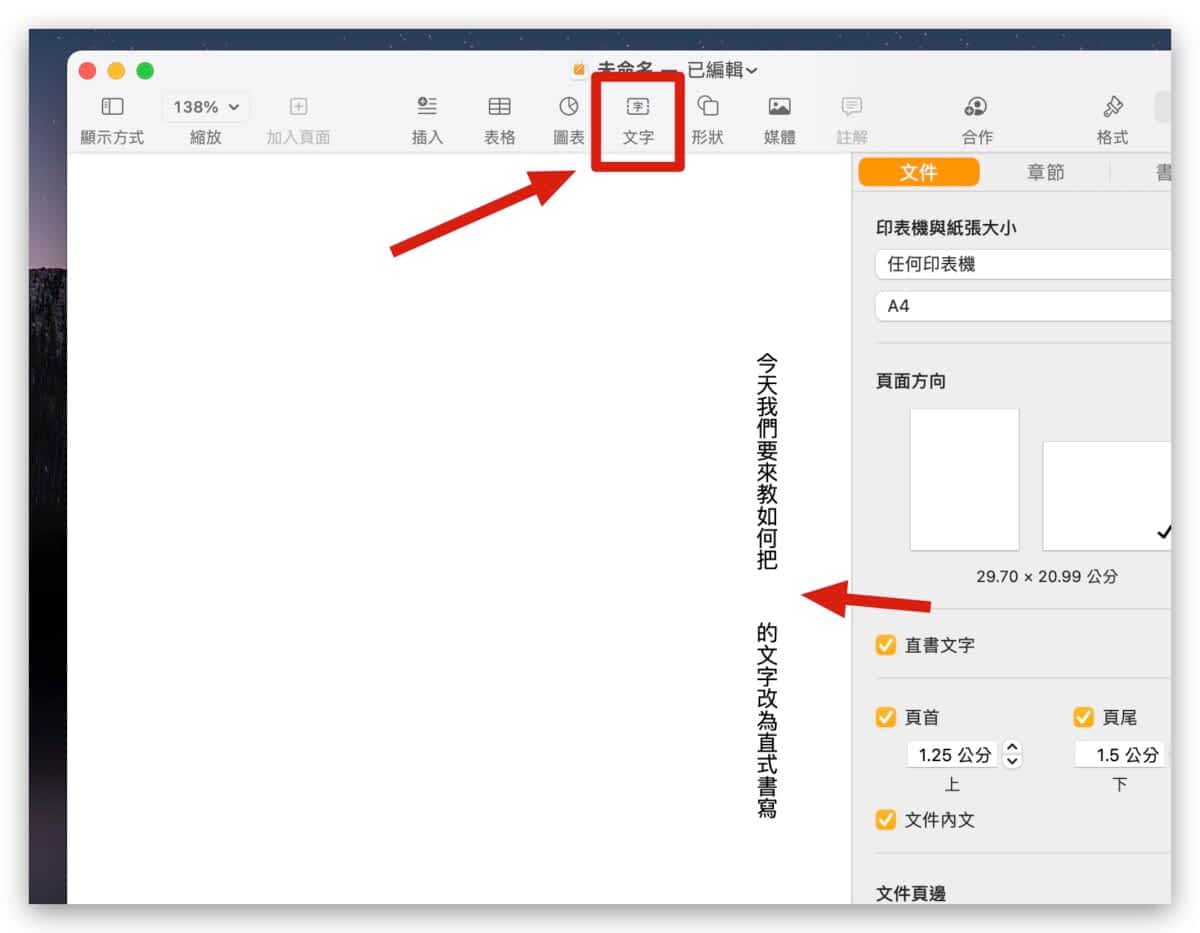Uncheck the 直書文字 vertical text checkbox
The height and width of the screenshot is (933, 1200).
886,645
